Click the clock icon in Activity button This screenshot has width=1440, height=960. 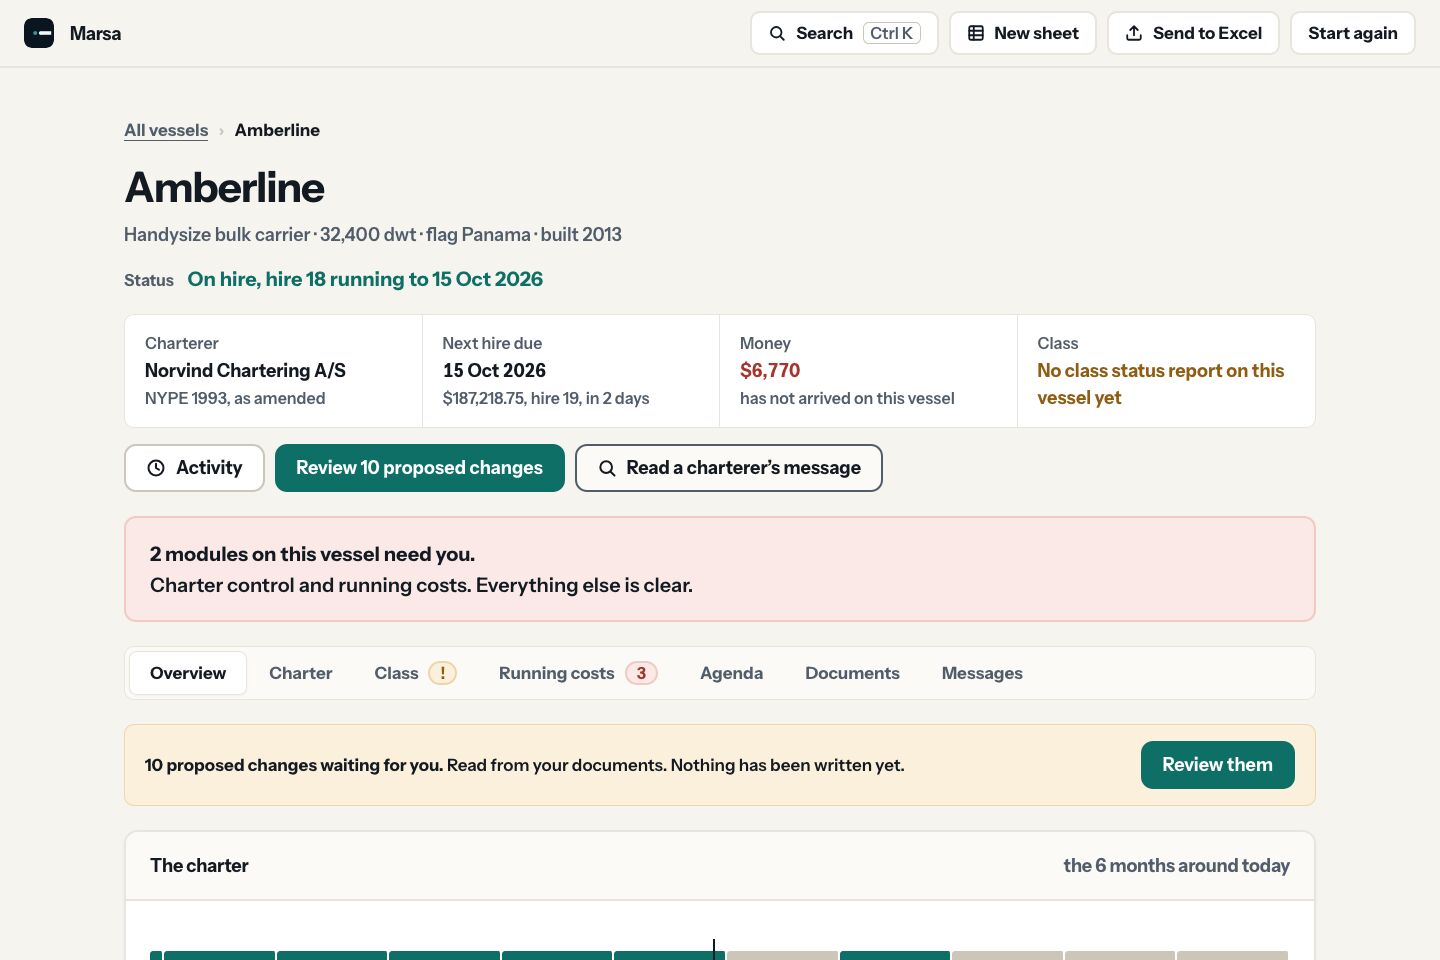156,468
